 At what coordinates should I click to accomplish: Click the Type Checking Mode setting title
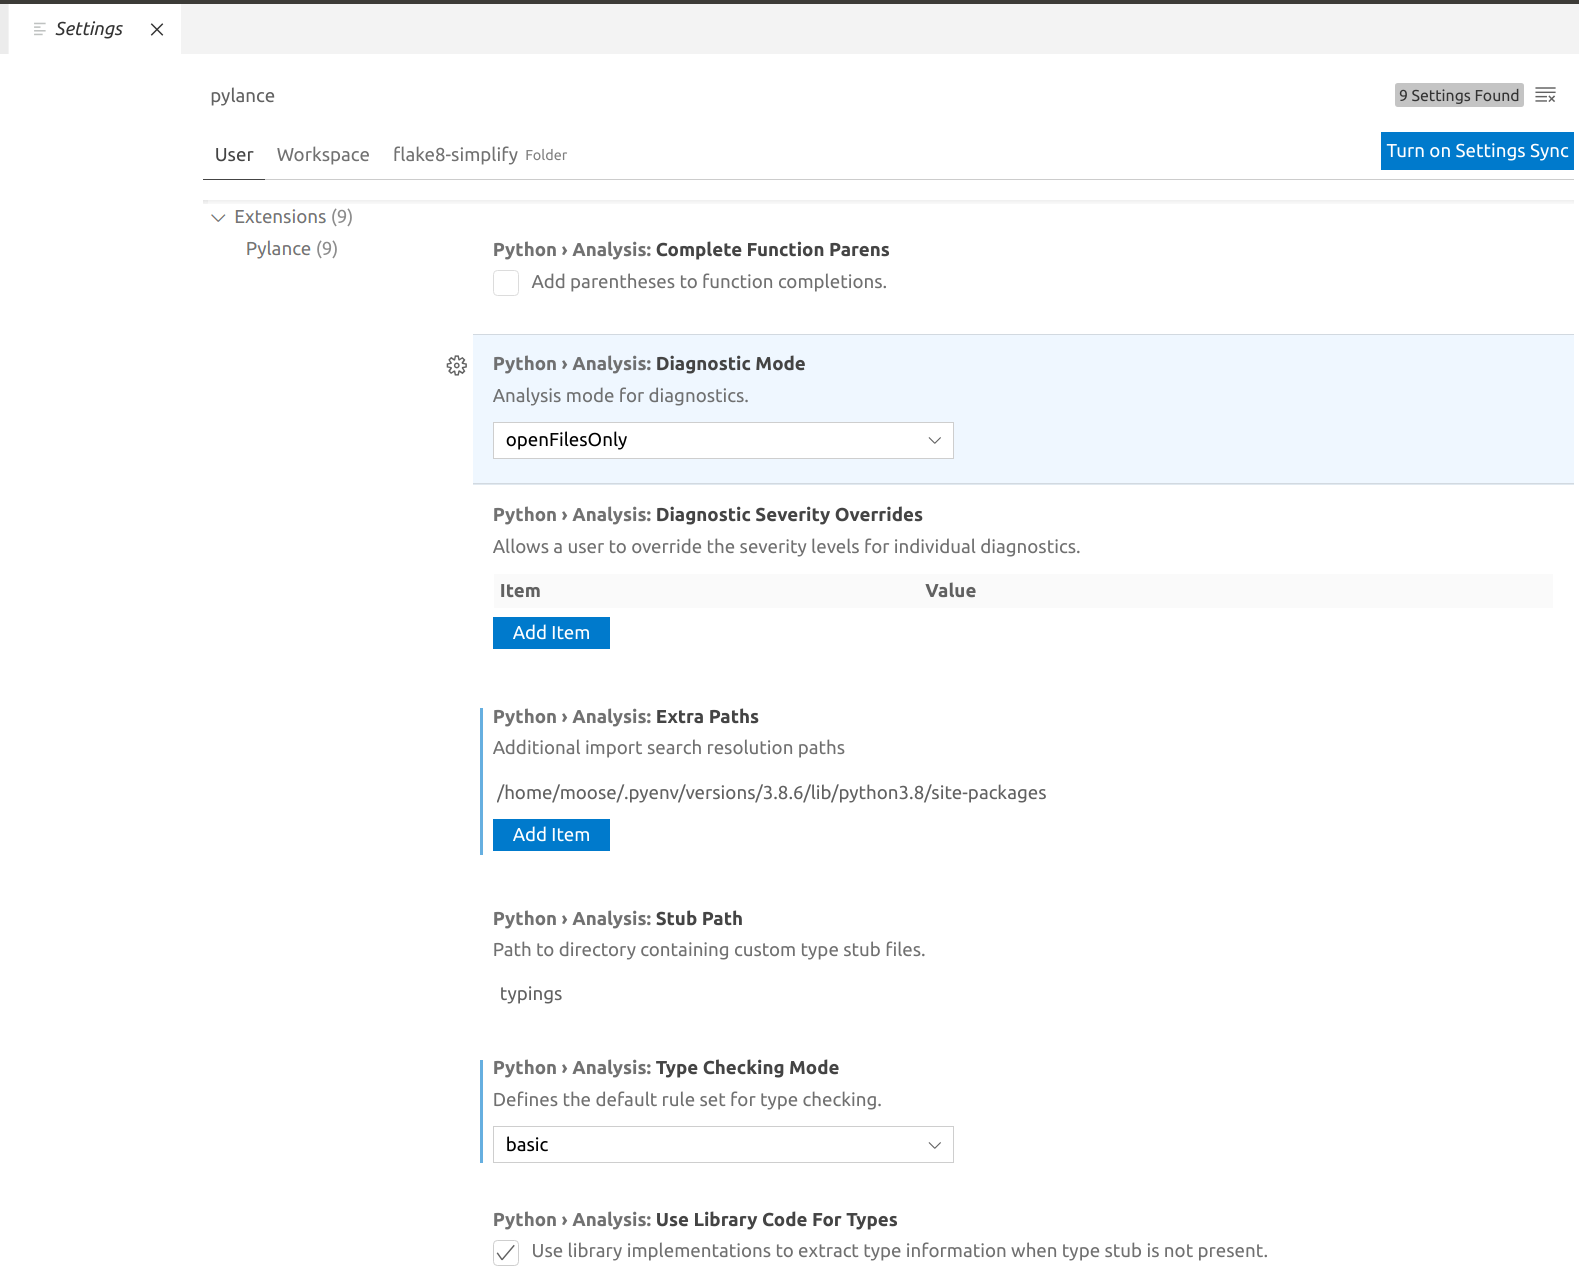pos(666,1067)
